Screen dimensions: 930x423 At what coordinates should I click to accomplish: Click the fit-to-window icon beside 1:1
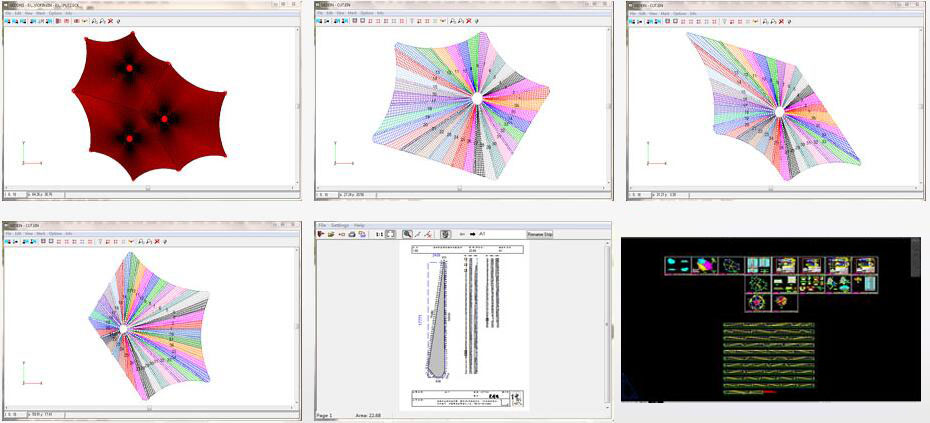coord(392,234)
